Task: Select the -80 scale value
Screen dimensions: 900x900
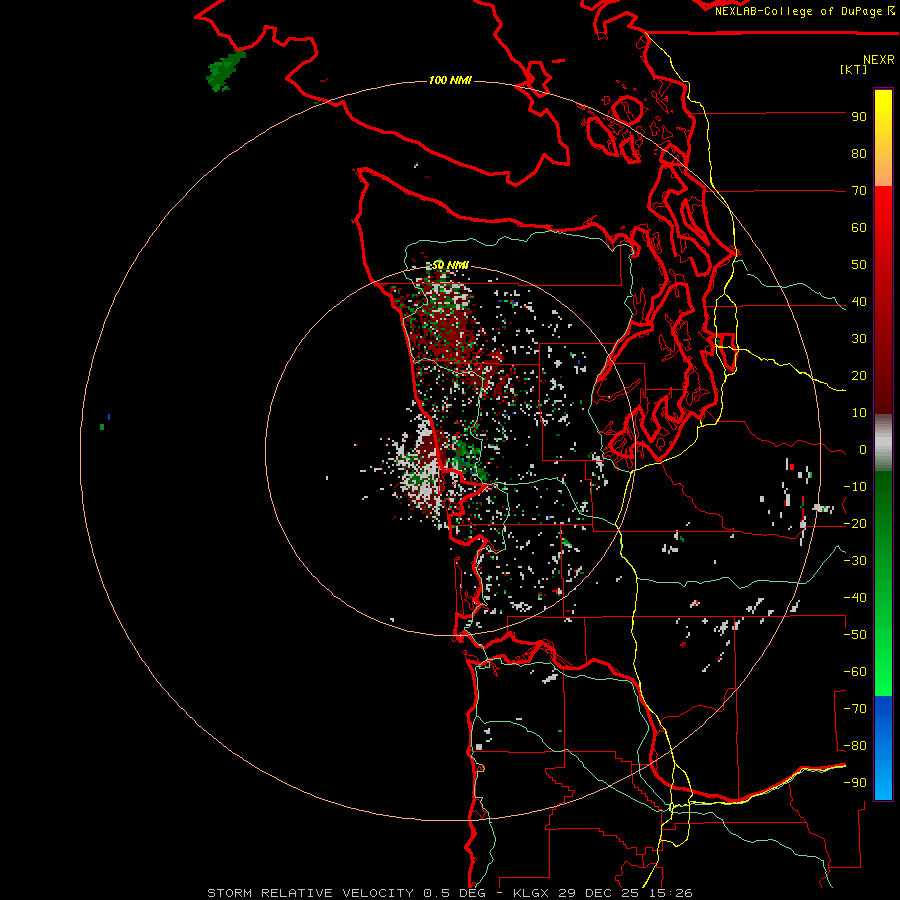Action: 855,746
